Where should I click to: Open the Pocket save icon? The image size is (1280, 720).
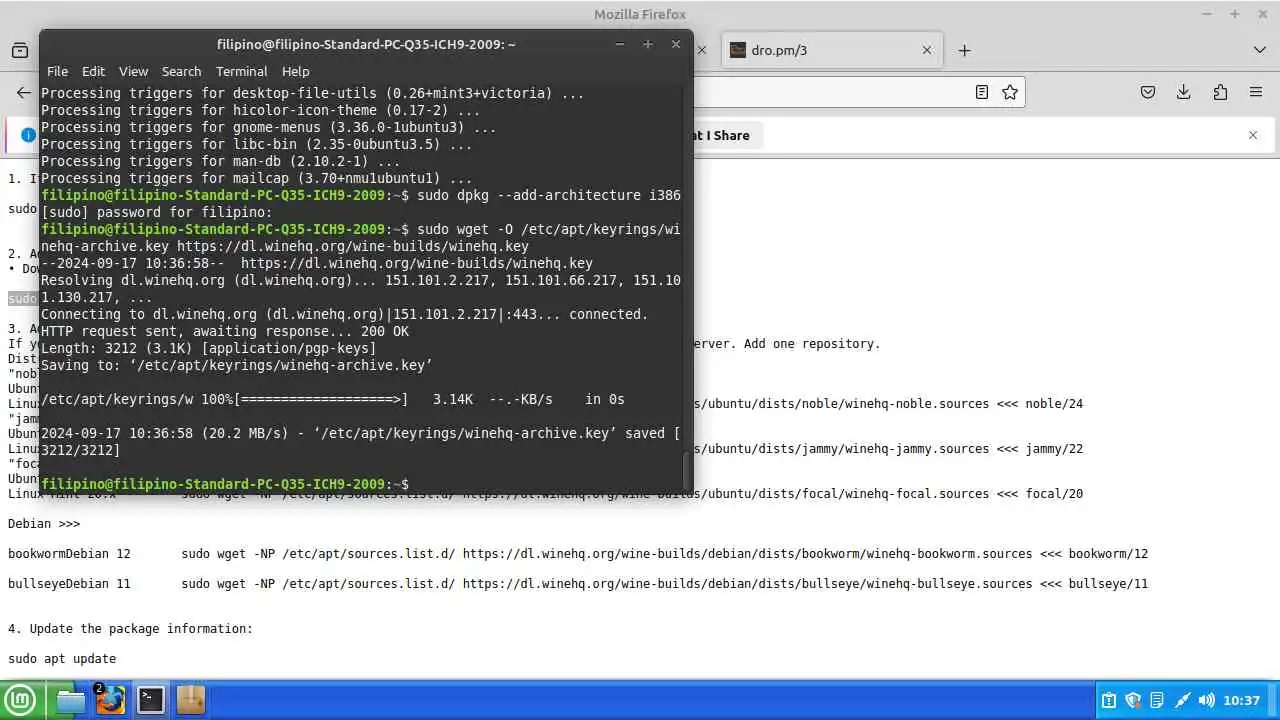[x=1148, y=92]
